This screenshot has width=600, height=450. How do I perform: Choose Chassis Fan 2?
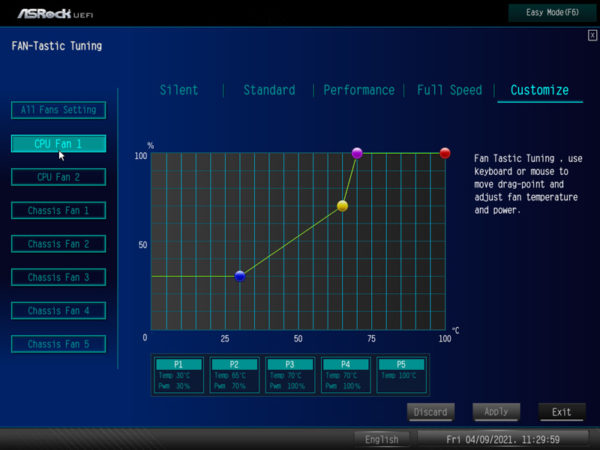coord(59,244)
